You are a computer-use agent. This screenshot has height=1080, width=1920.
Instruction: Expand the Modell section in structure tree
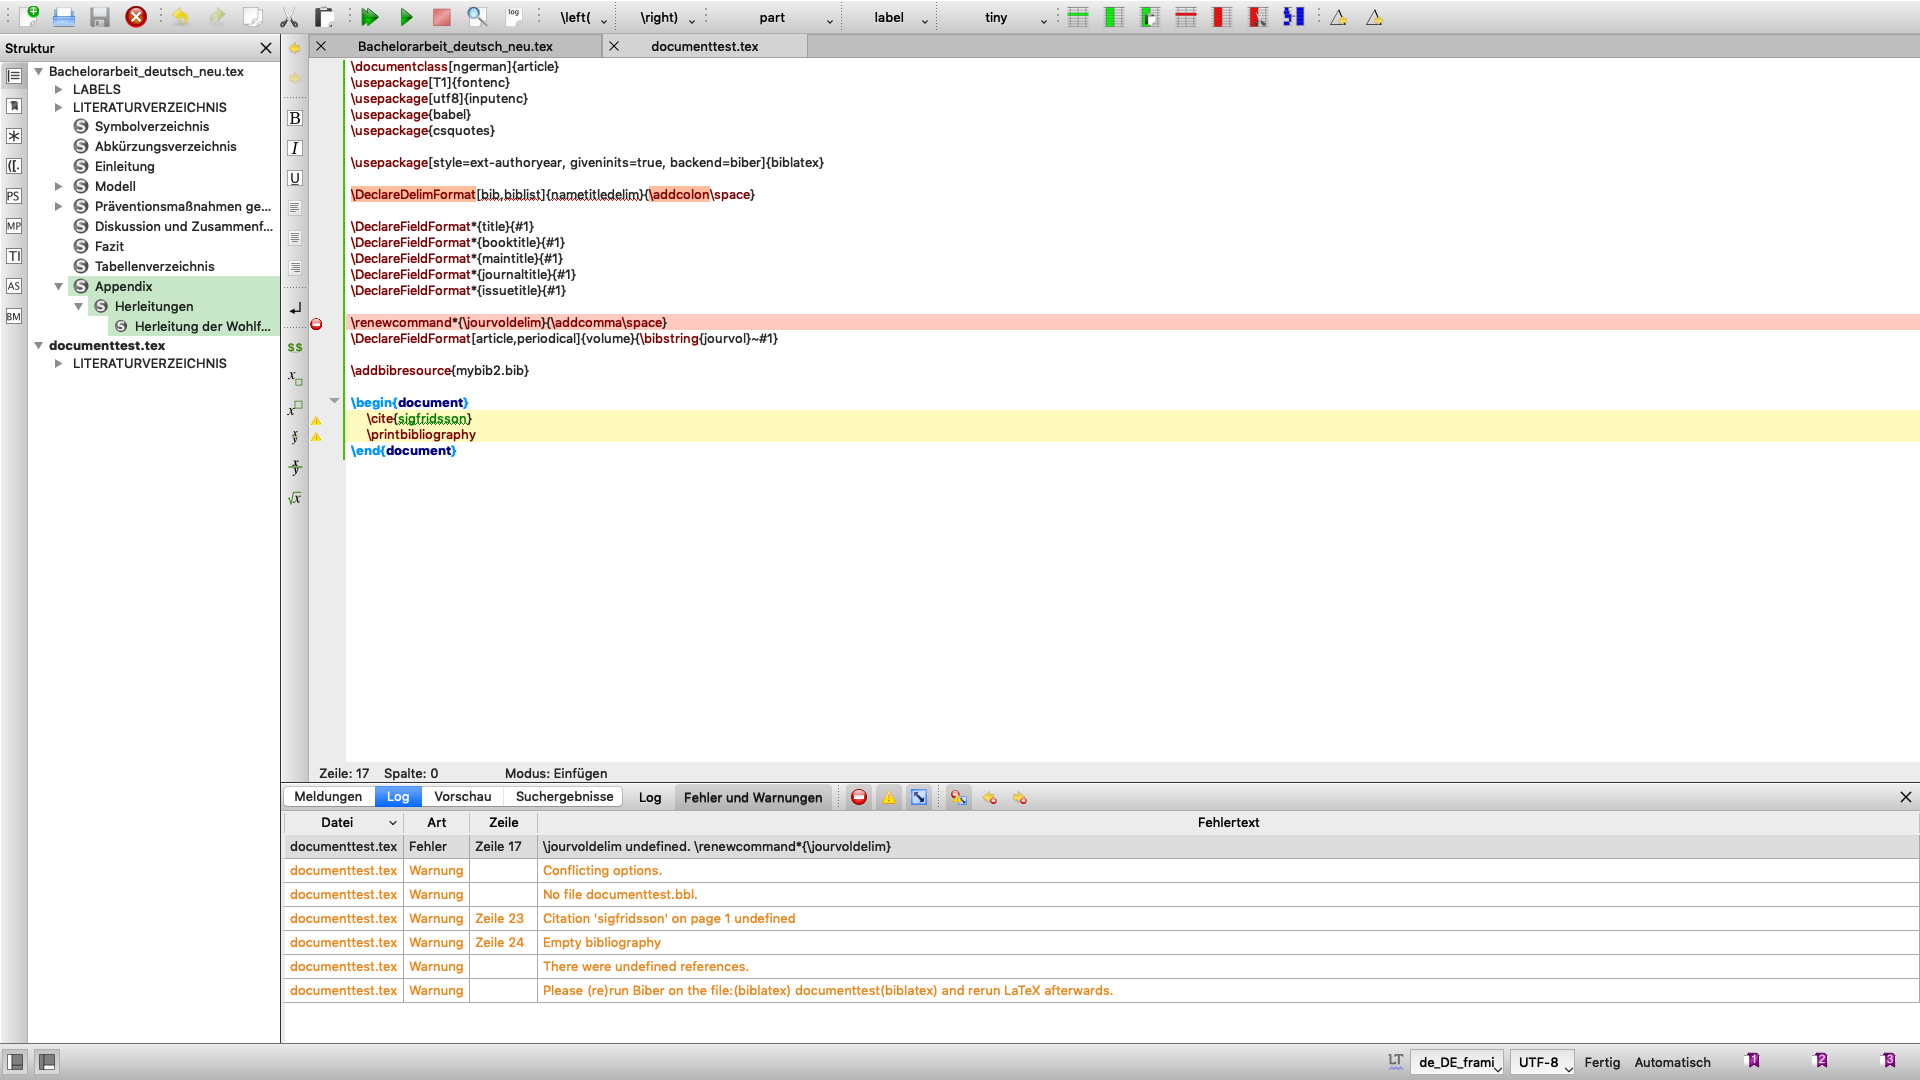(x=59, y=186)
